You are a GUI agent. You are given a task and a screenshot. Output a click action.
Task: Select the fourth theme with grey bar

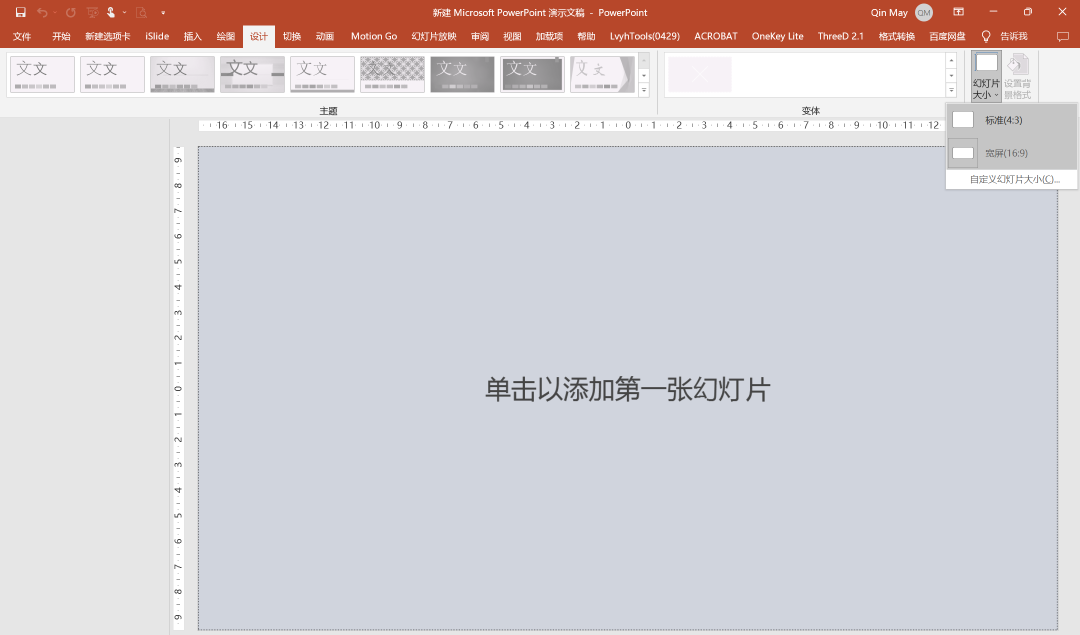(x=253, y=74)
